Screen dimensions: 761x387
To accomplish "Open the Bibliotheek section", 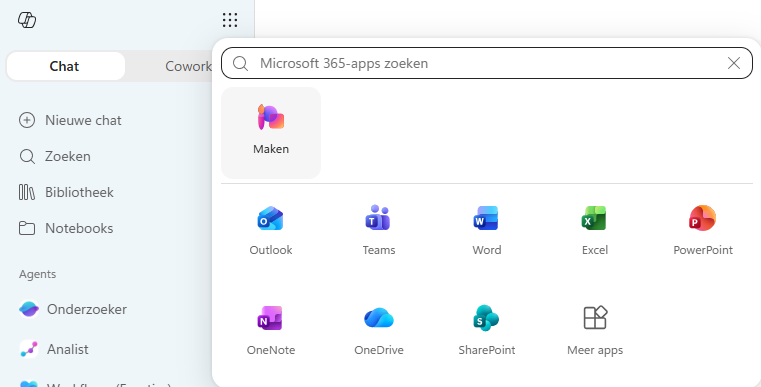I will click(66, 192).
